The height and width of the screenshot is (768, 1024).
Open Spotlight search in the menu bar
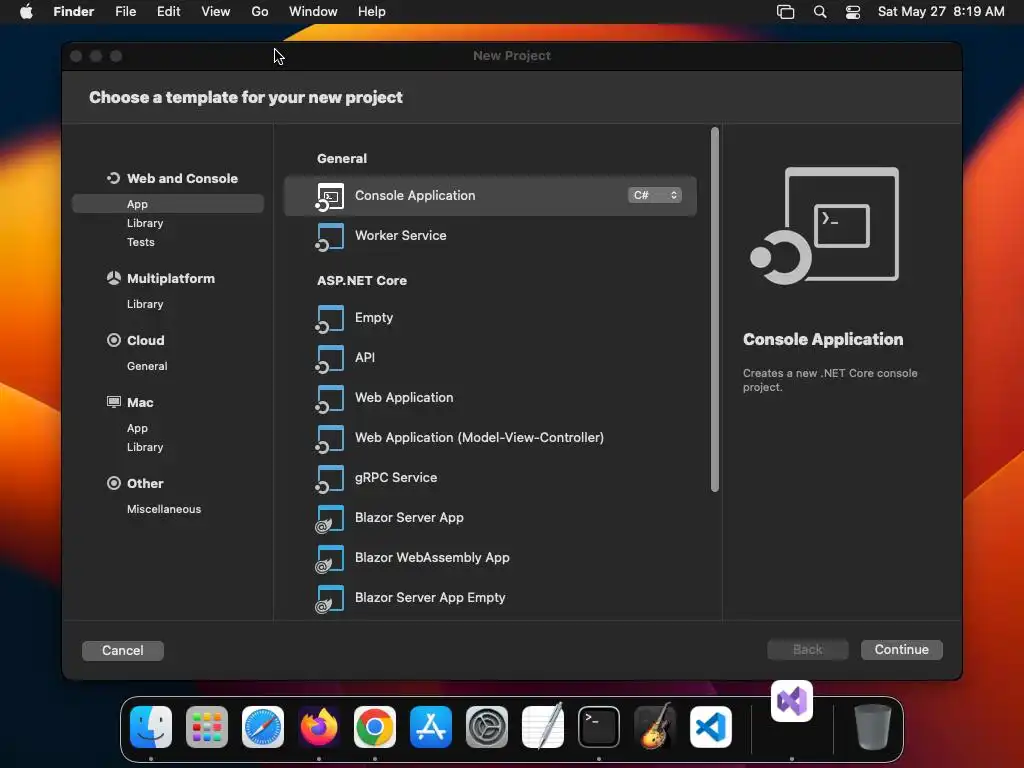pyautogui.click(x=820, y=12)
